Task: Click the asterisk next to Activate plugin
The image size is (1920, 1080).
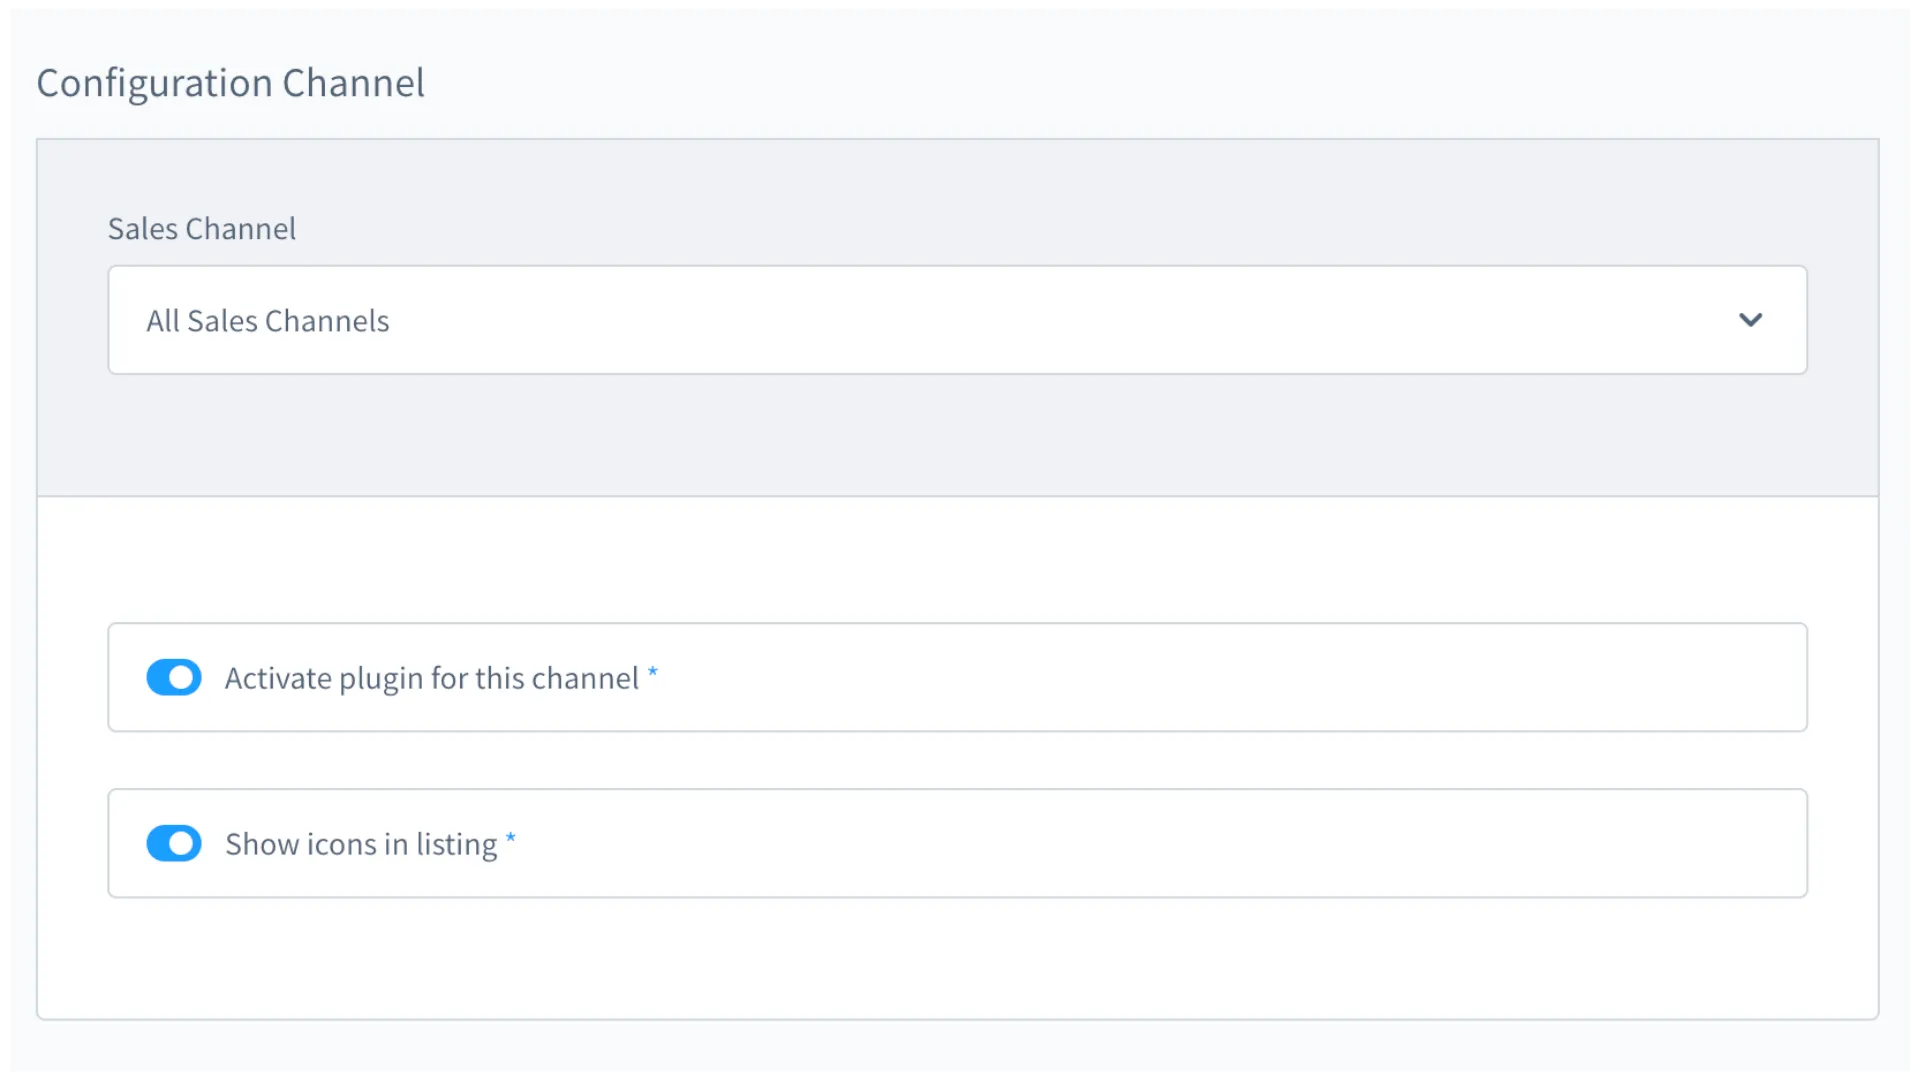Action: (x=654, y=672)
